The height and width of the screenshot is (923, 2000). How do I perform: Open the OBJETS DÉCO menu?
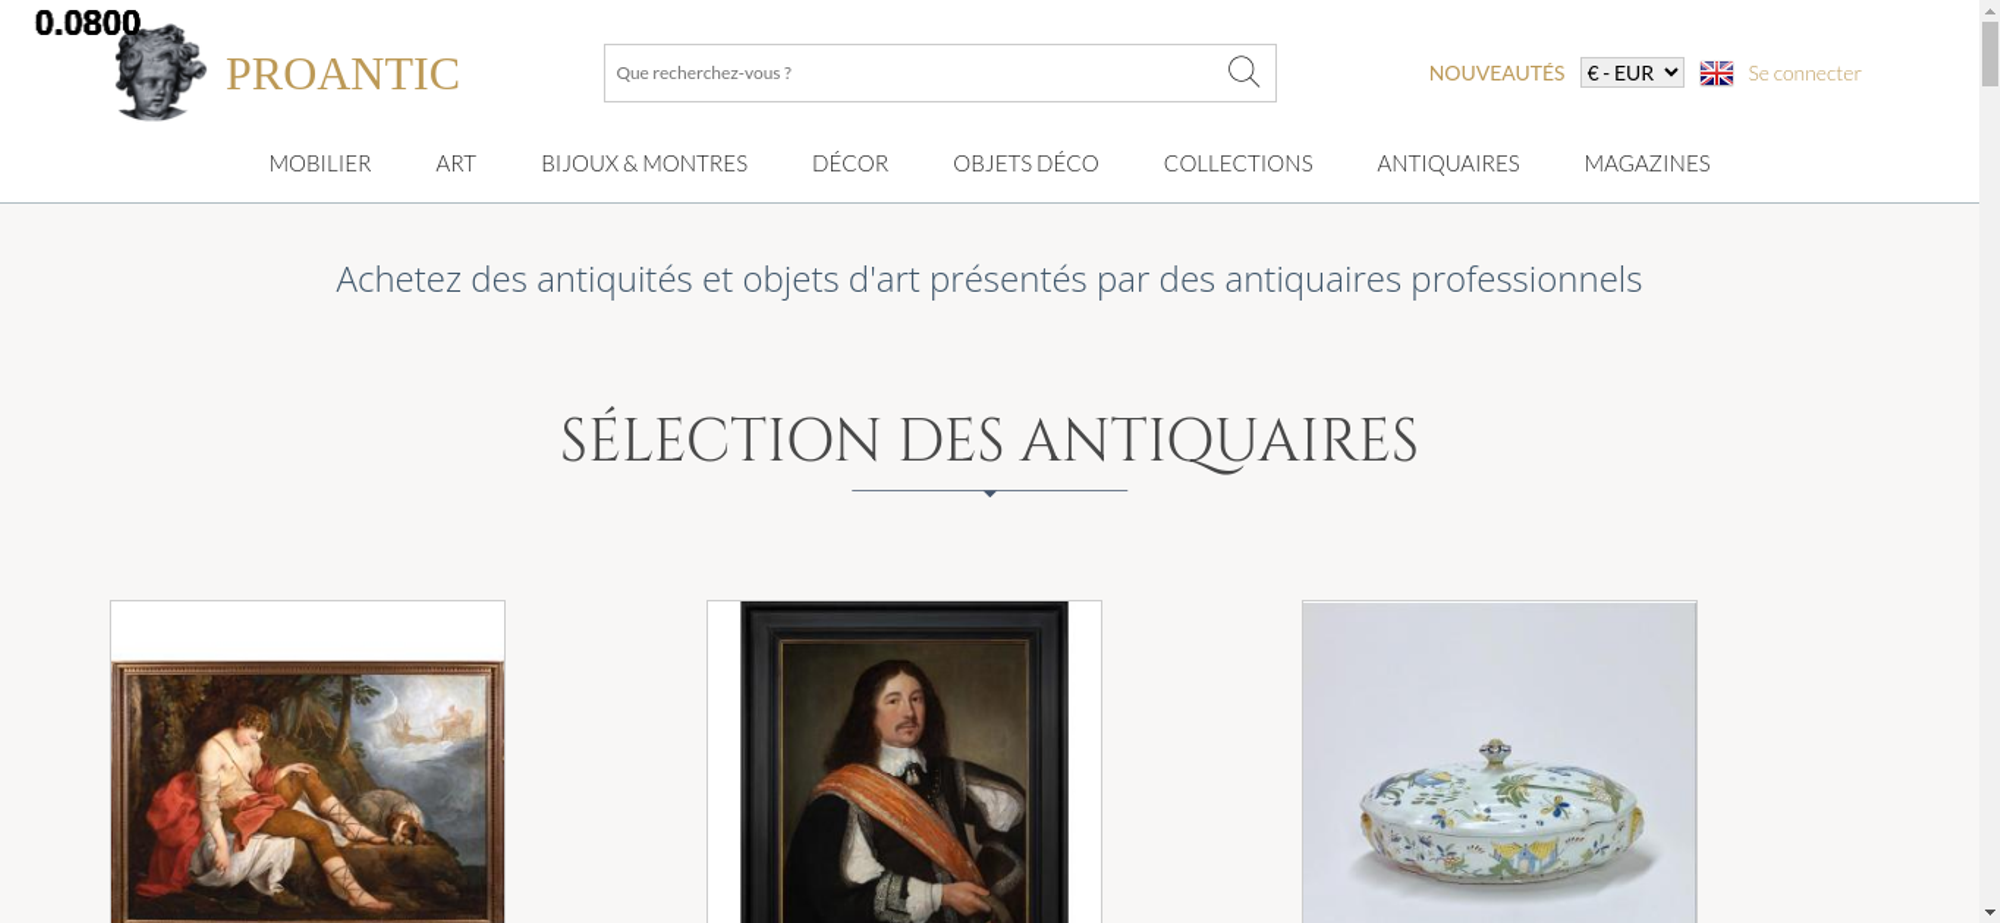pos(1026,163)
